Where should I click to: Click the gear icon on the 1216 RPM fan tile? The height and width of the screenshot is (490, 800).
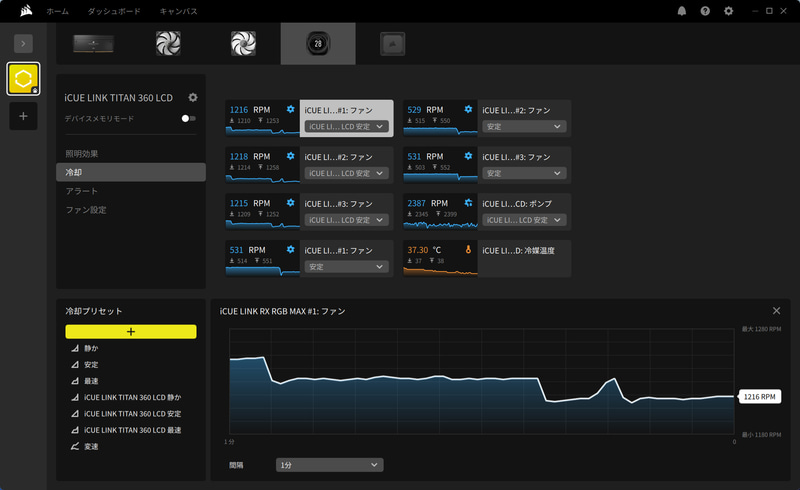(x=290, y=109)
